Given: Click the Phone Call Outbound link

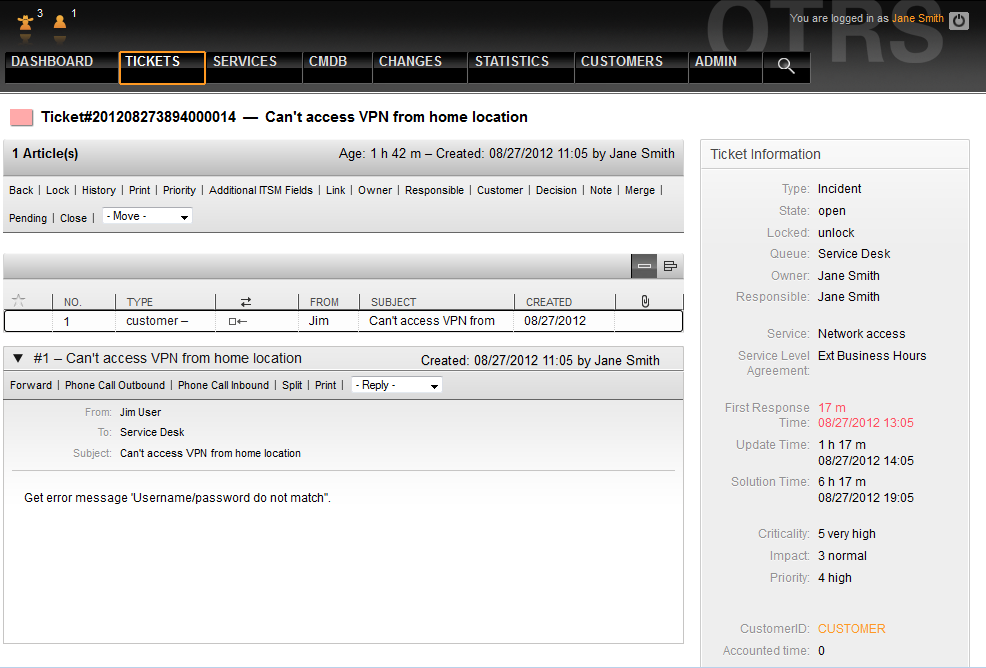Looking at the screenshot, I should point(115,385).
